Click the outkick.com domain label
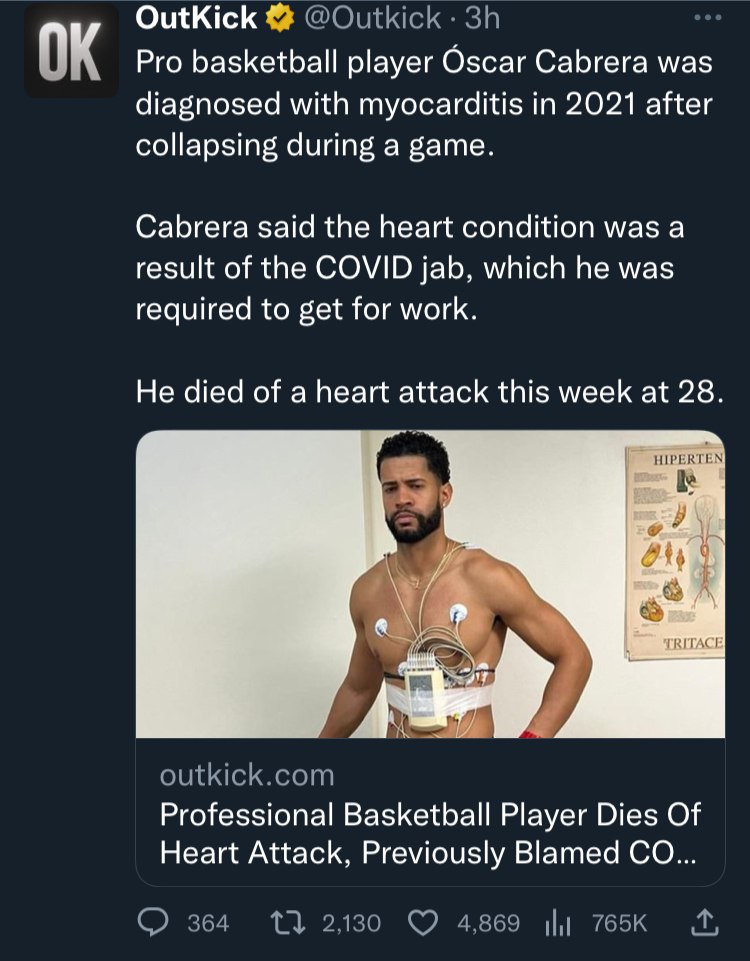Image resolution: width=750 pixels, height=961 pixels. pos(247,776)
